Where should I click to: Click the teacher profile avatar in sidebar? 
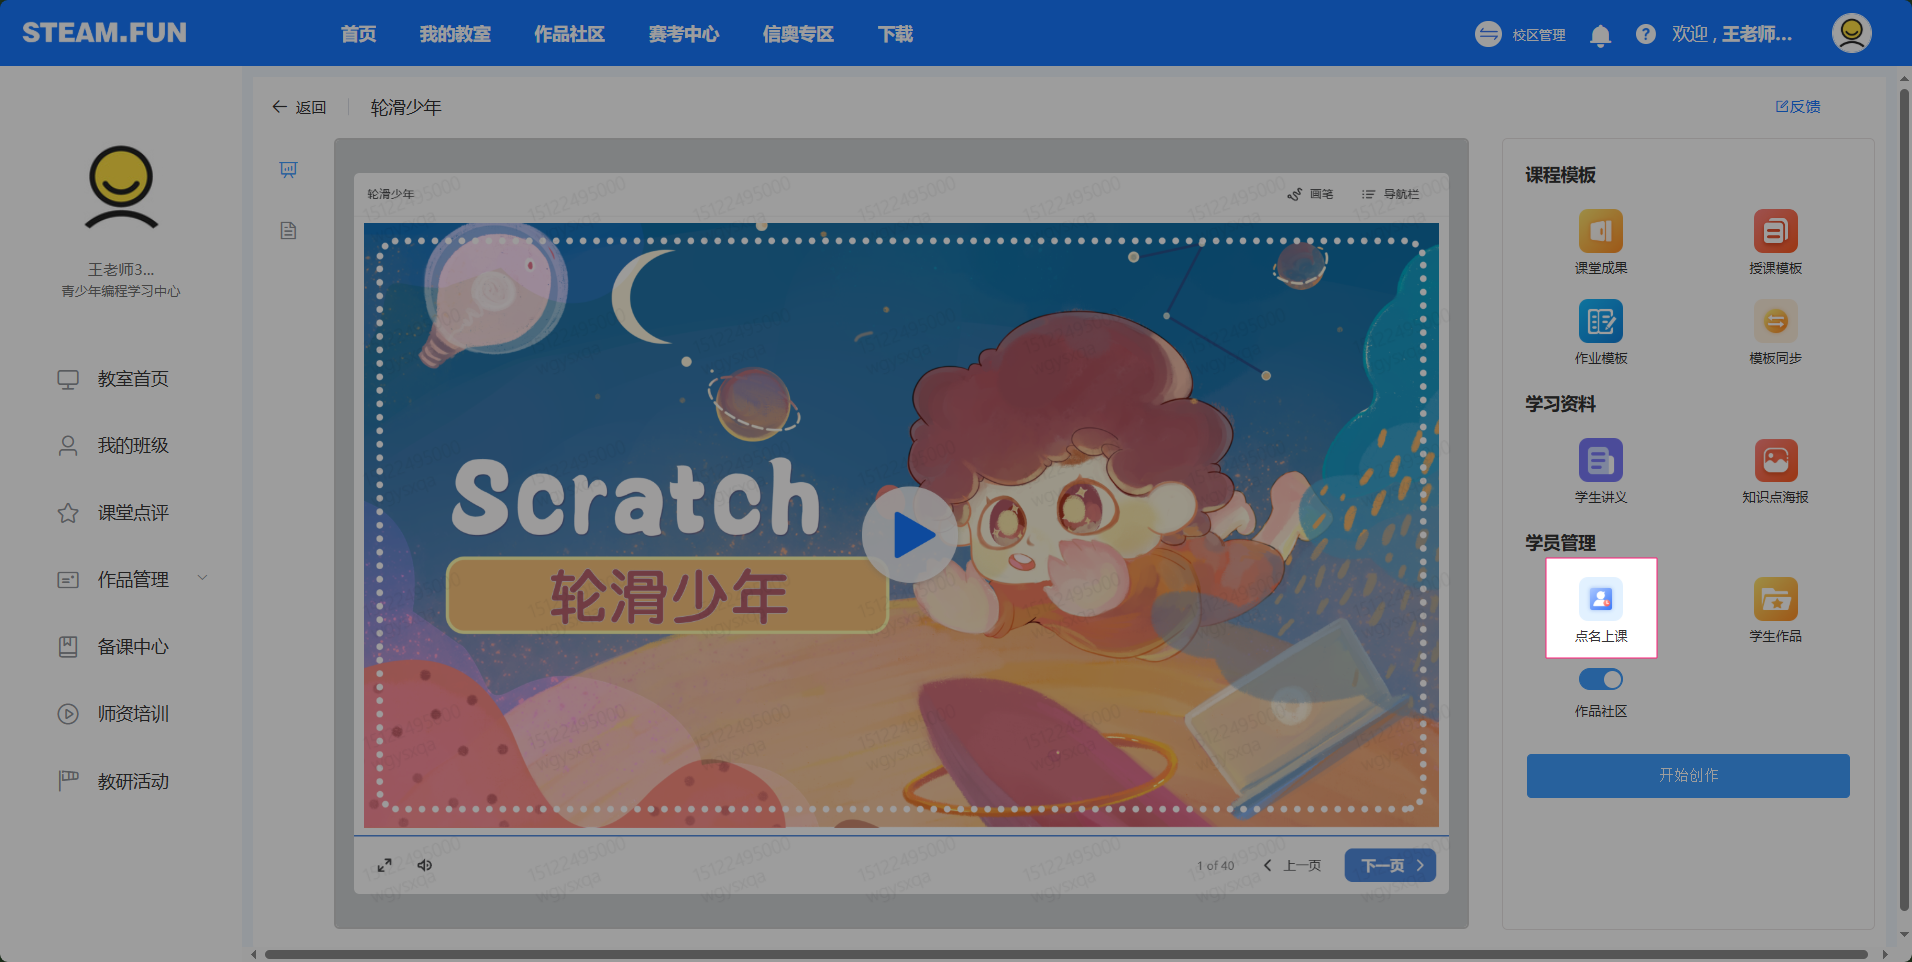tap(121, 188)
